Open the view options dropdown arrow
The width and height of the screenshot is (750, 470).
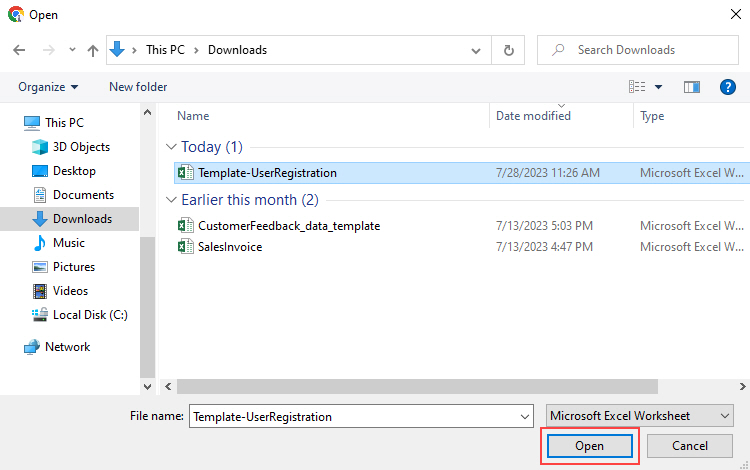tap(659, 87)
